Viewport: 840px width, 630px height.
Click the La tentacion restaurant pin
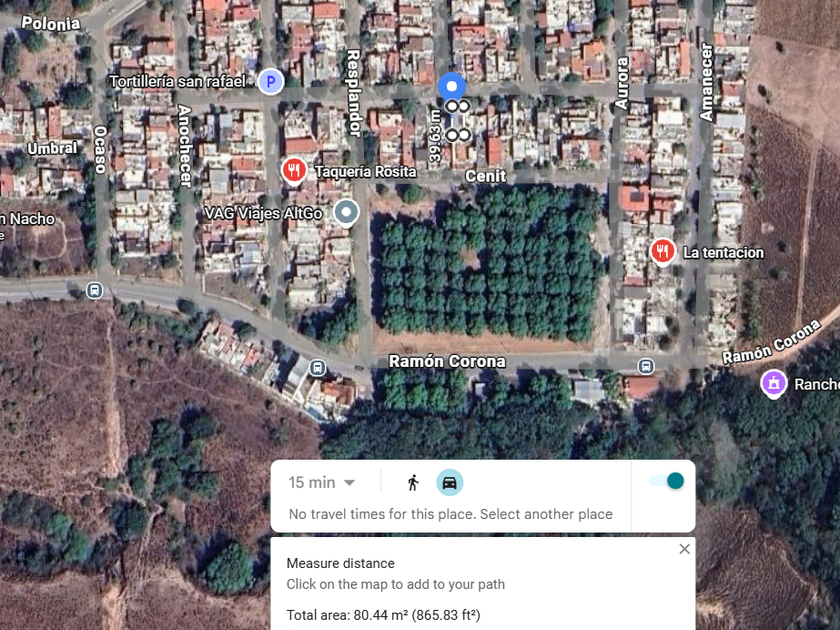663,252
